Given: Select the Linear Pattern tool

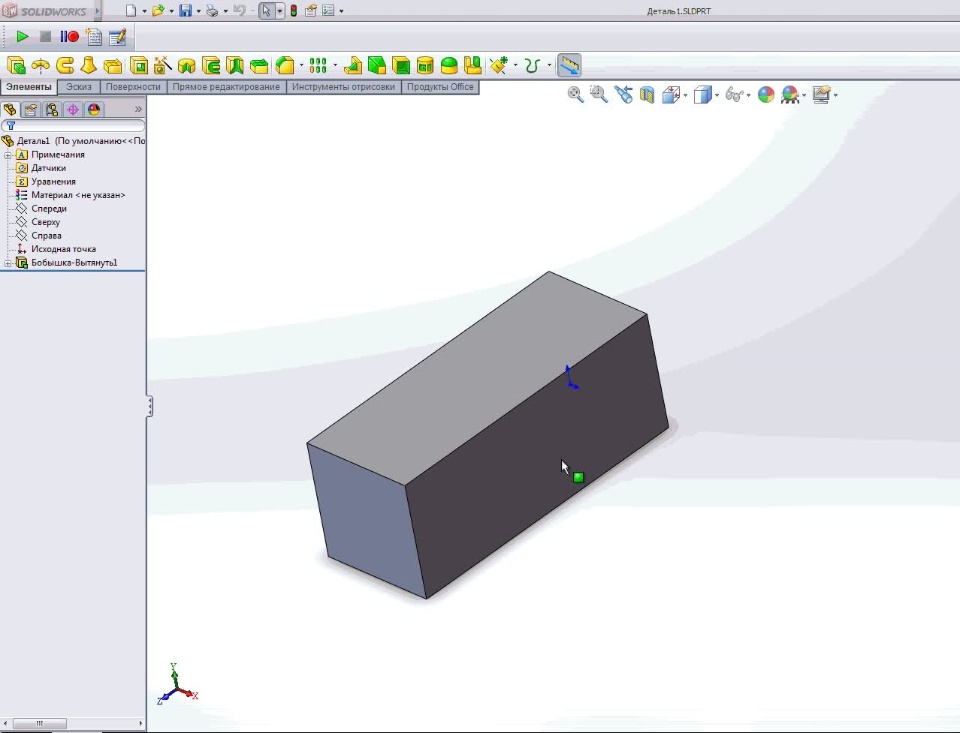Looking at the screenshot, I should point(318,65).
